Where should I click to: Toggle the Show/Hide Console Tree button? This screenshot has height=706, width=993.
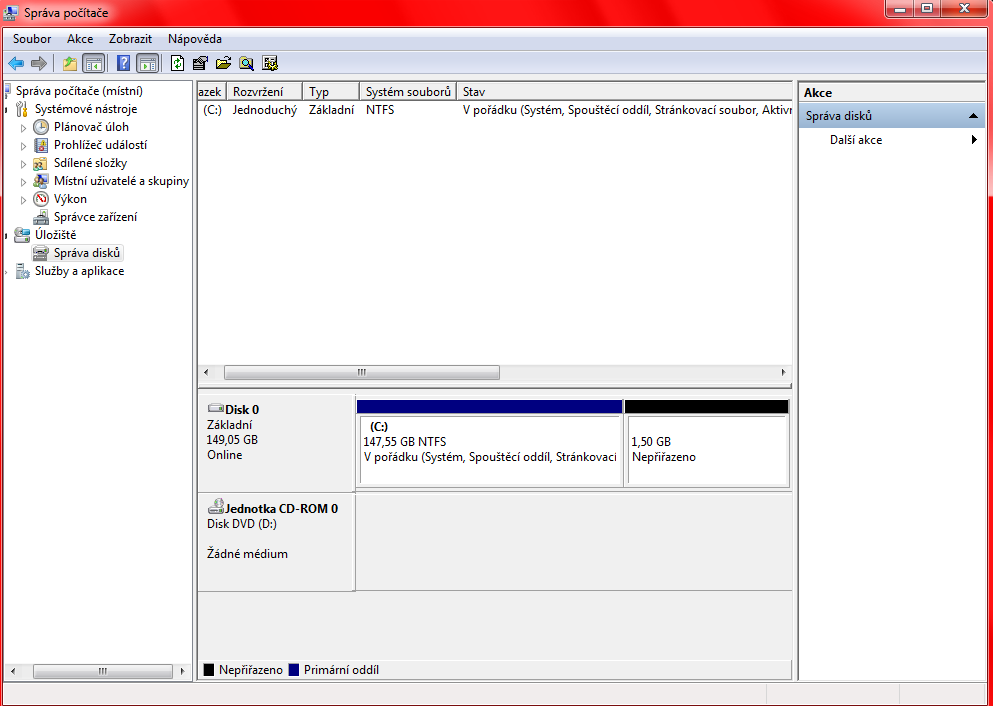[93, 63]
